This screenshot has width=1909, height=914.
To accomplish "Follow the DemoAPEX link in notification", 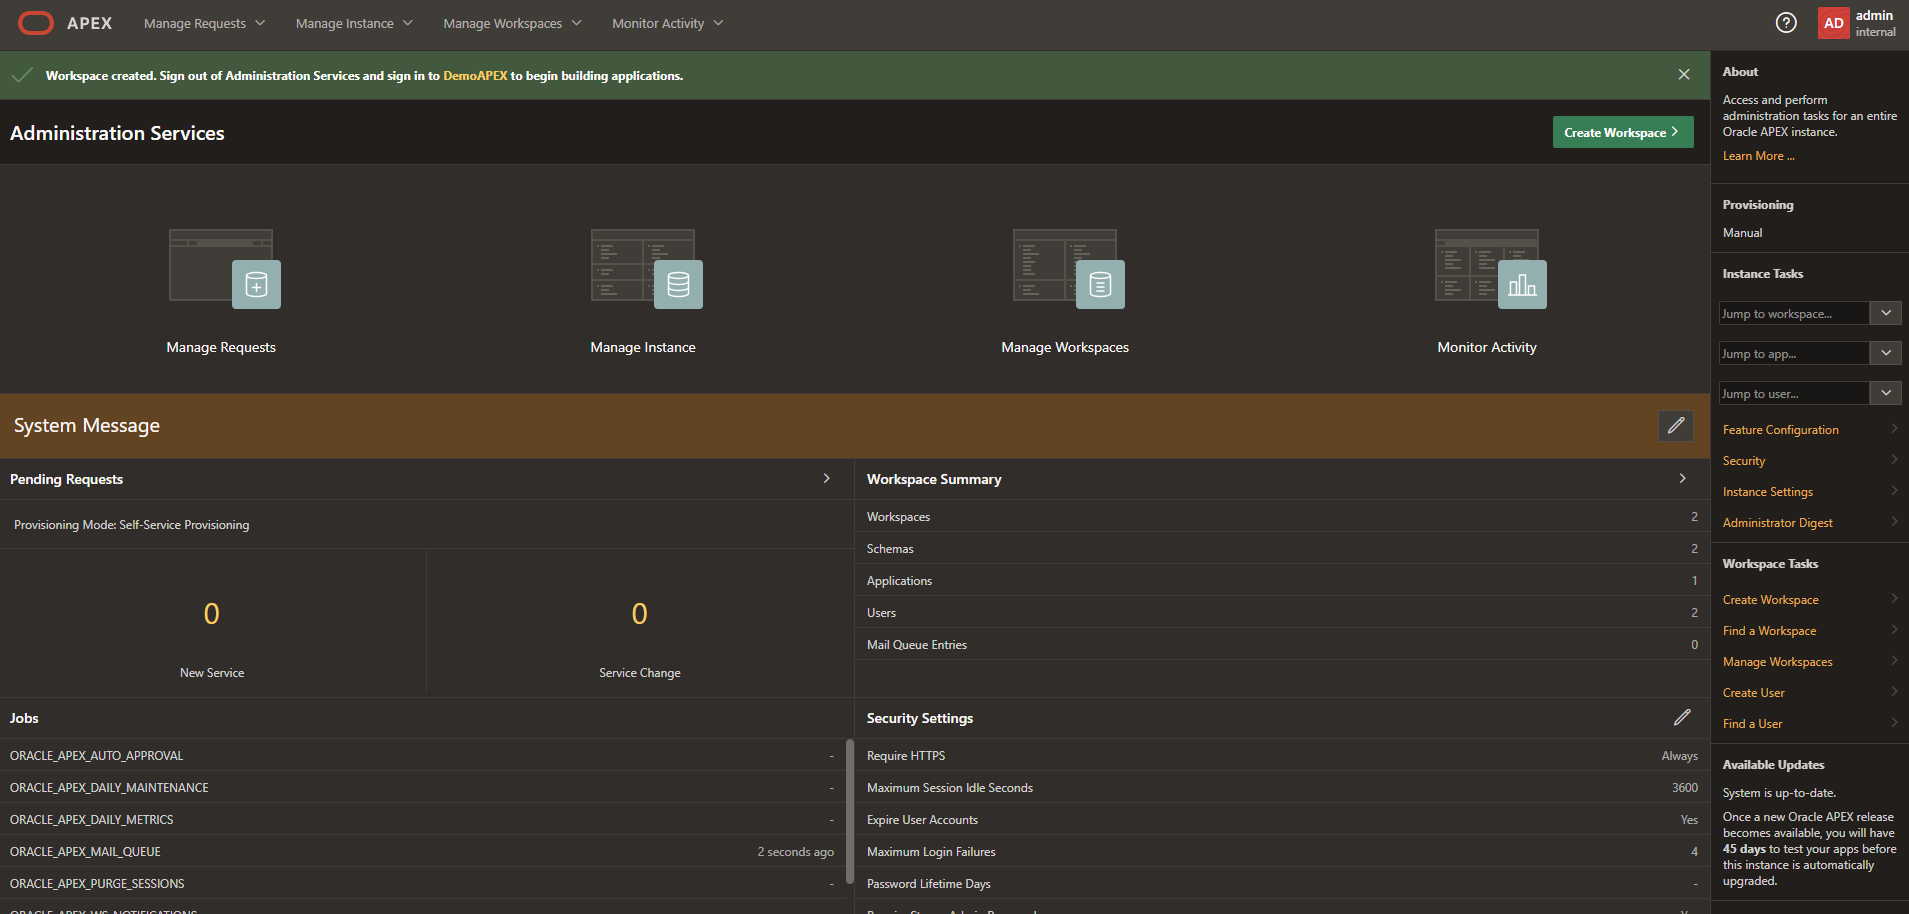I will click(475, 76).
